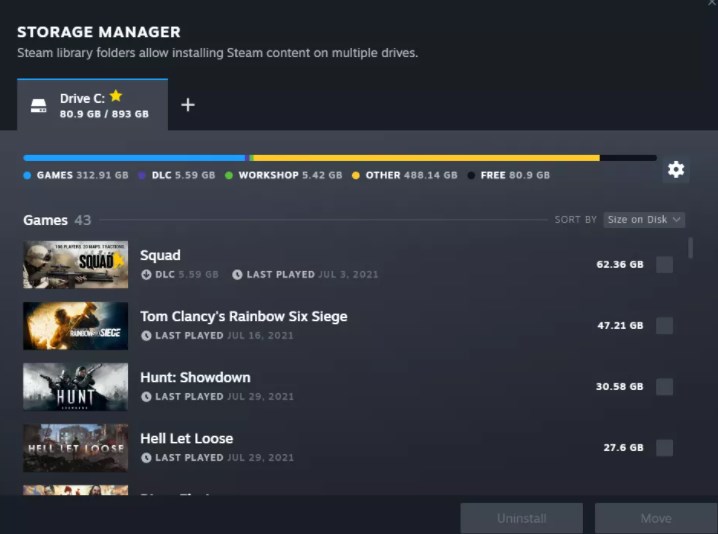Click the FREE 80.9 GB legend label
This screenshot has height=534, width=718.
coord(515,175)
